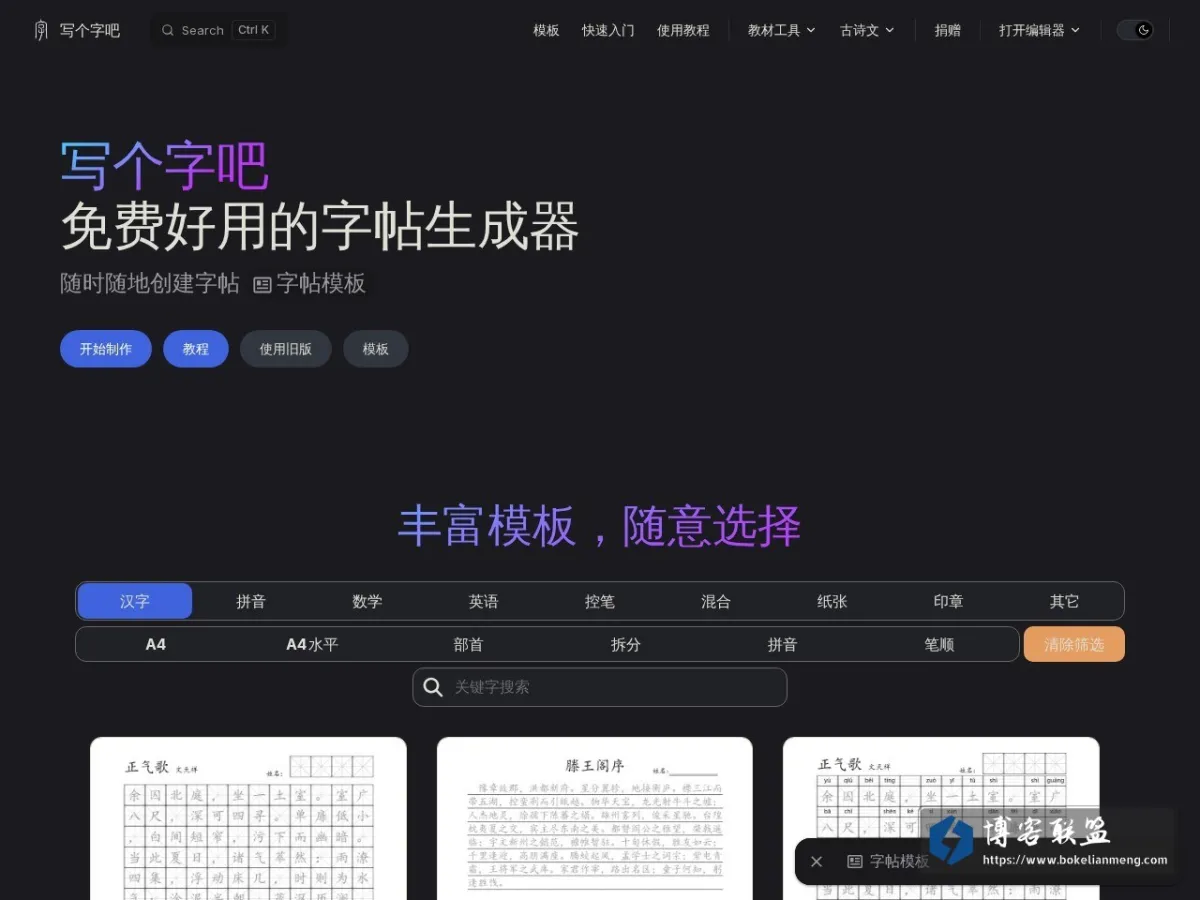Select the 其它 category tab
Viewport: 1200px width, 900px height.
point(1064,601)
